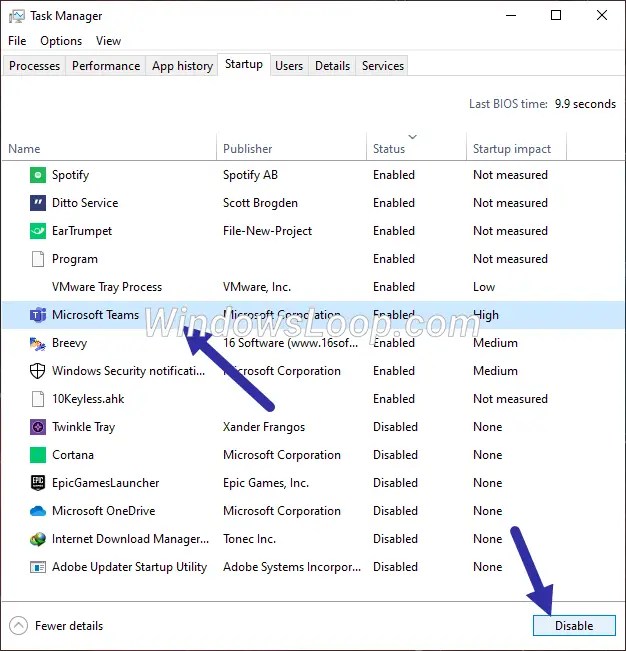This screenshot has width=626, height=651.
Task: Click the File-New-Project publisher cell
Action: (x=267, y=231)
